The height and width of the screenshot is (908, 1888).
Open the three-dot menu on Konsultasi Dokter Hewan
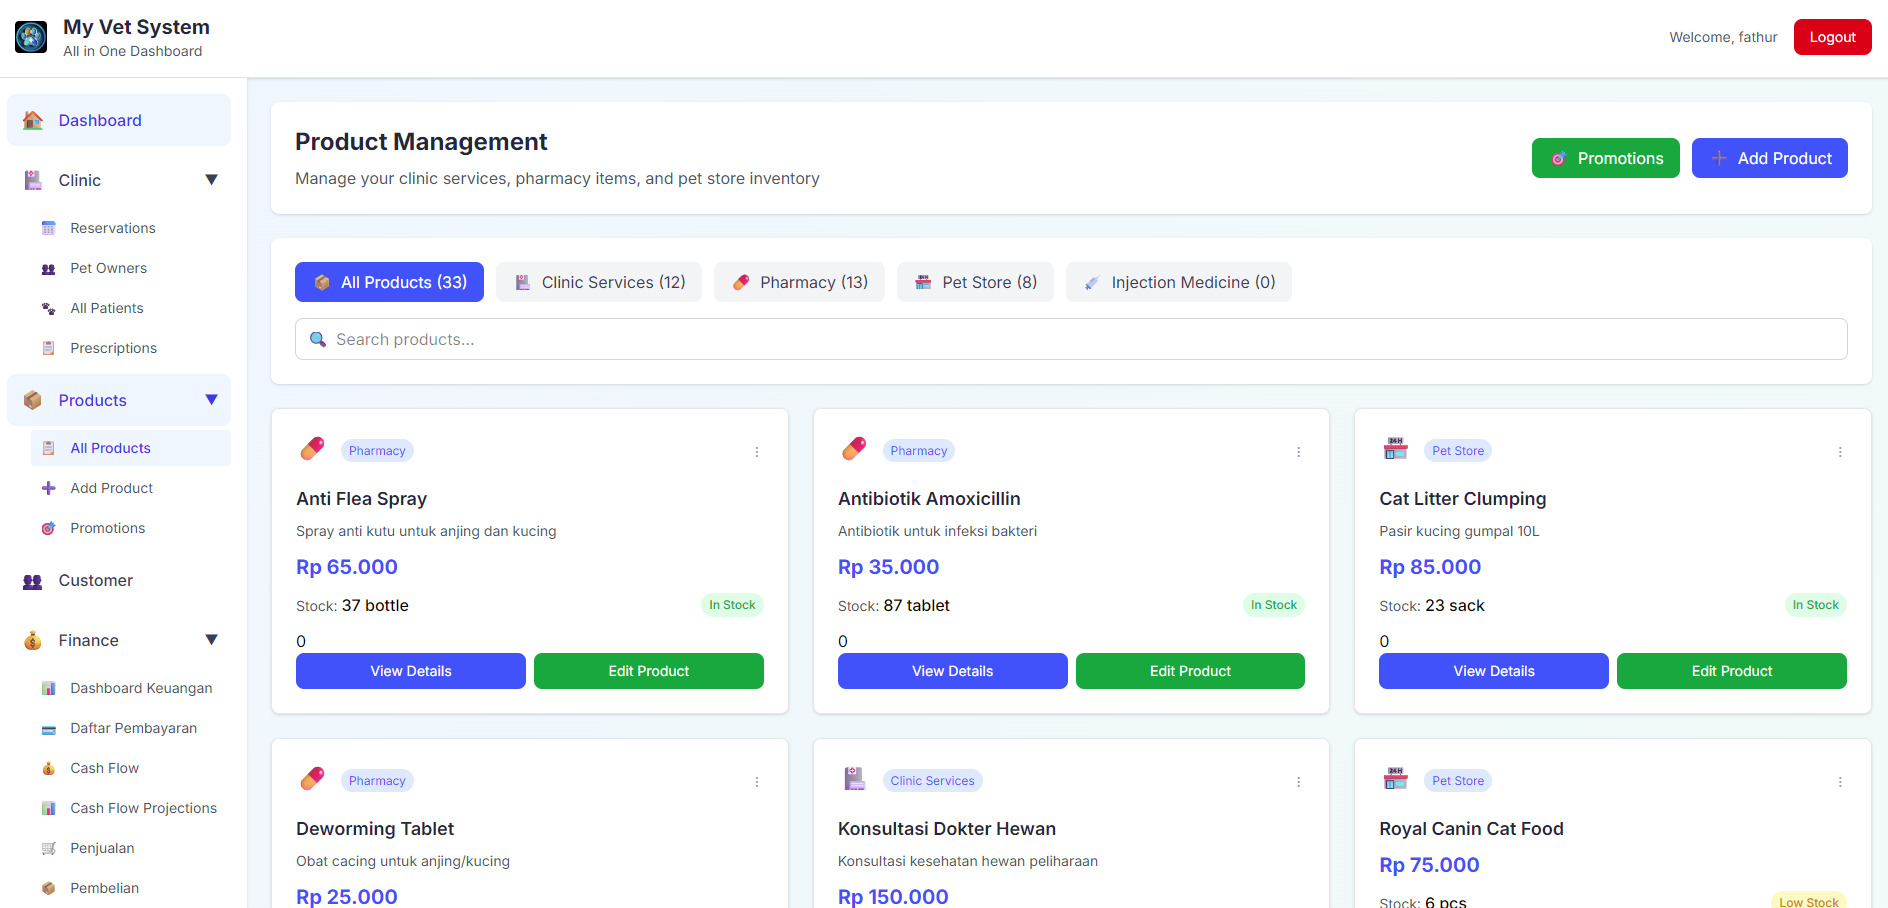(x=1298, y=782)
